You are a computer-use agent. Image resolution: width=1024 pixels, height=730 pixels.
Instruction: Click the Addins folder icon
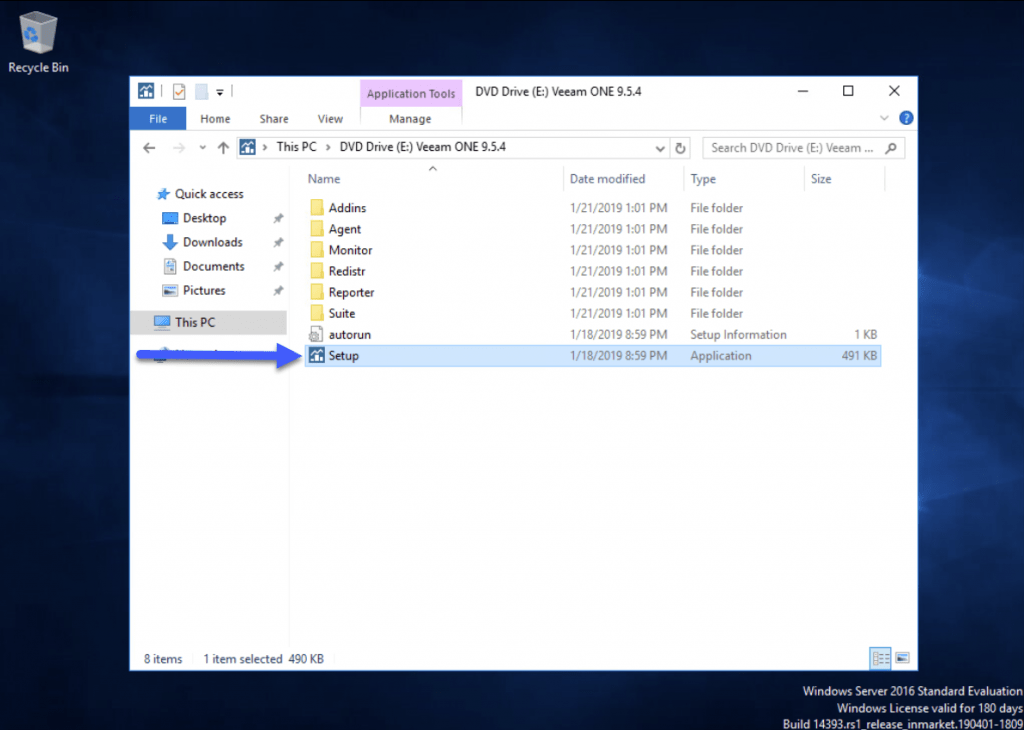point(317,208)
